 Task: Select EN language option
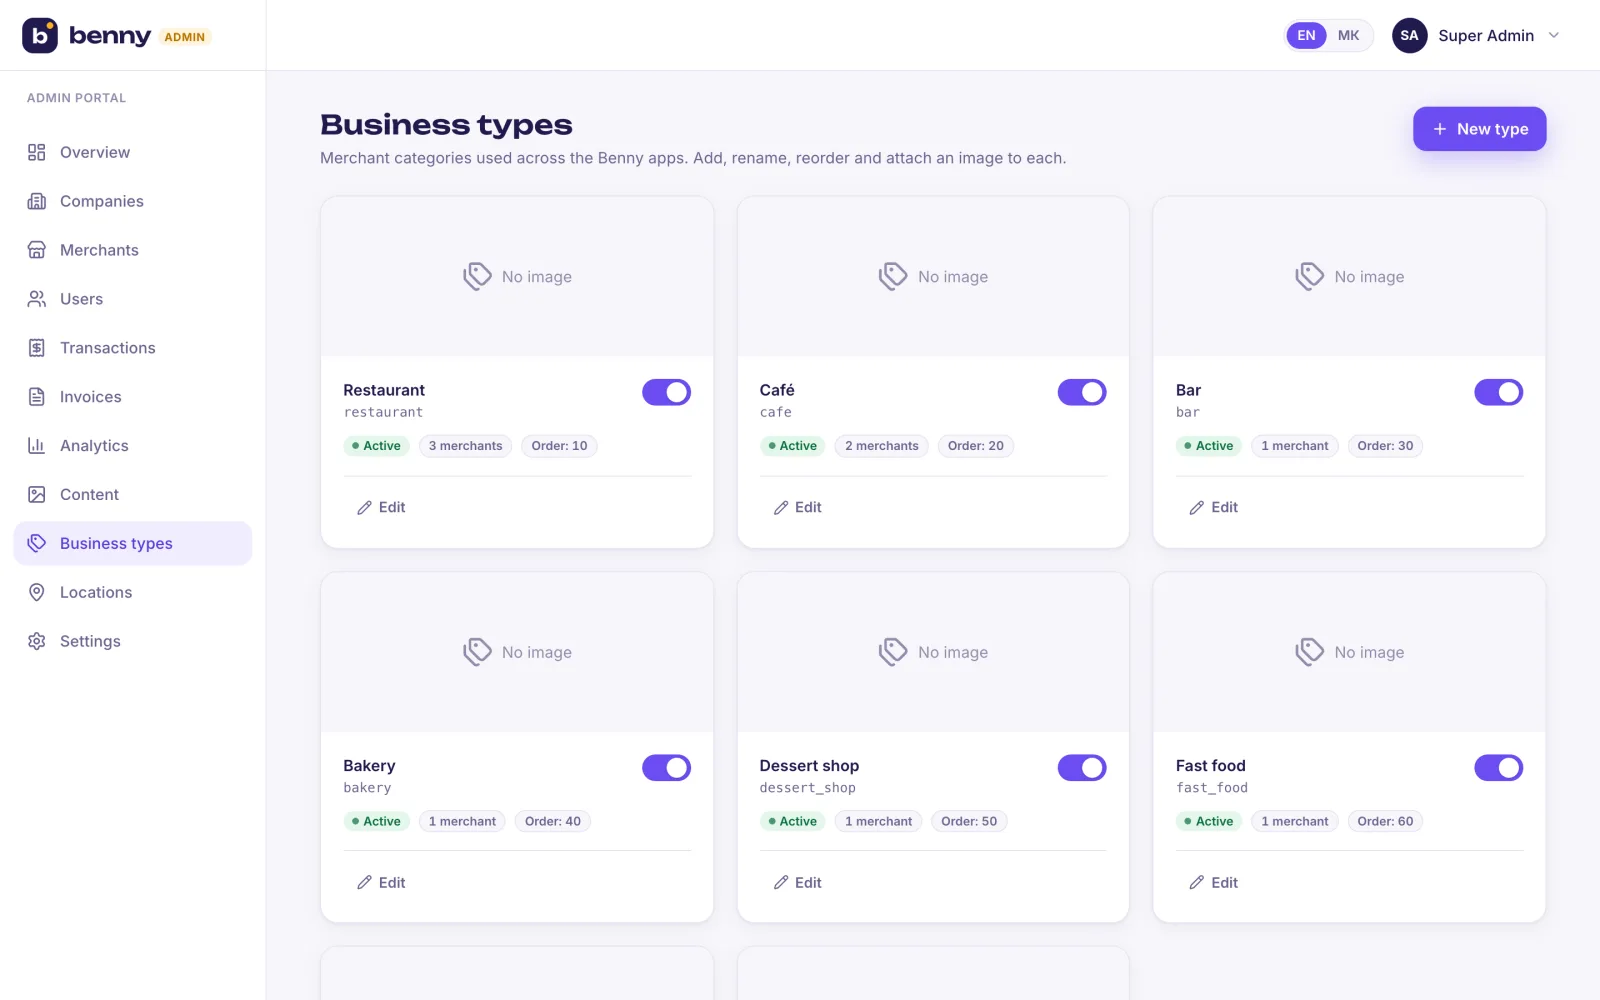pos(1307,35)
